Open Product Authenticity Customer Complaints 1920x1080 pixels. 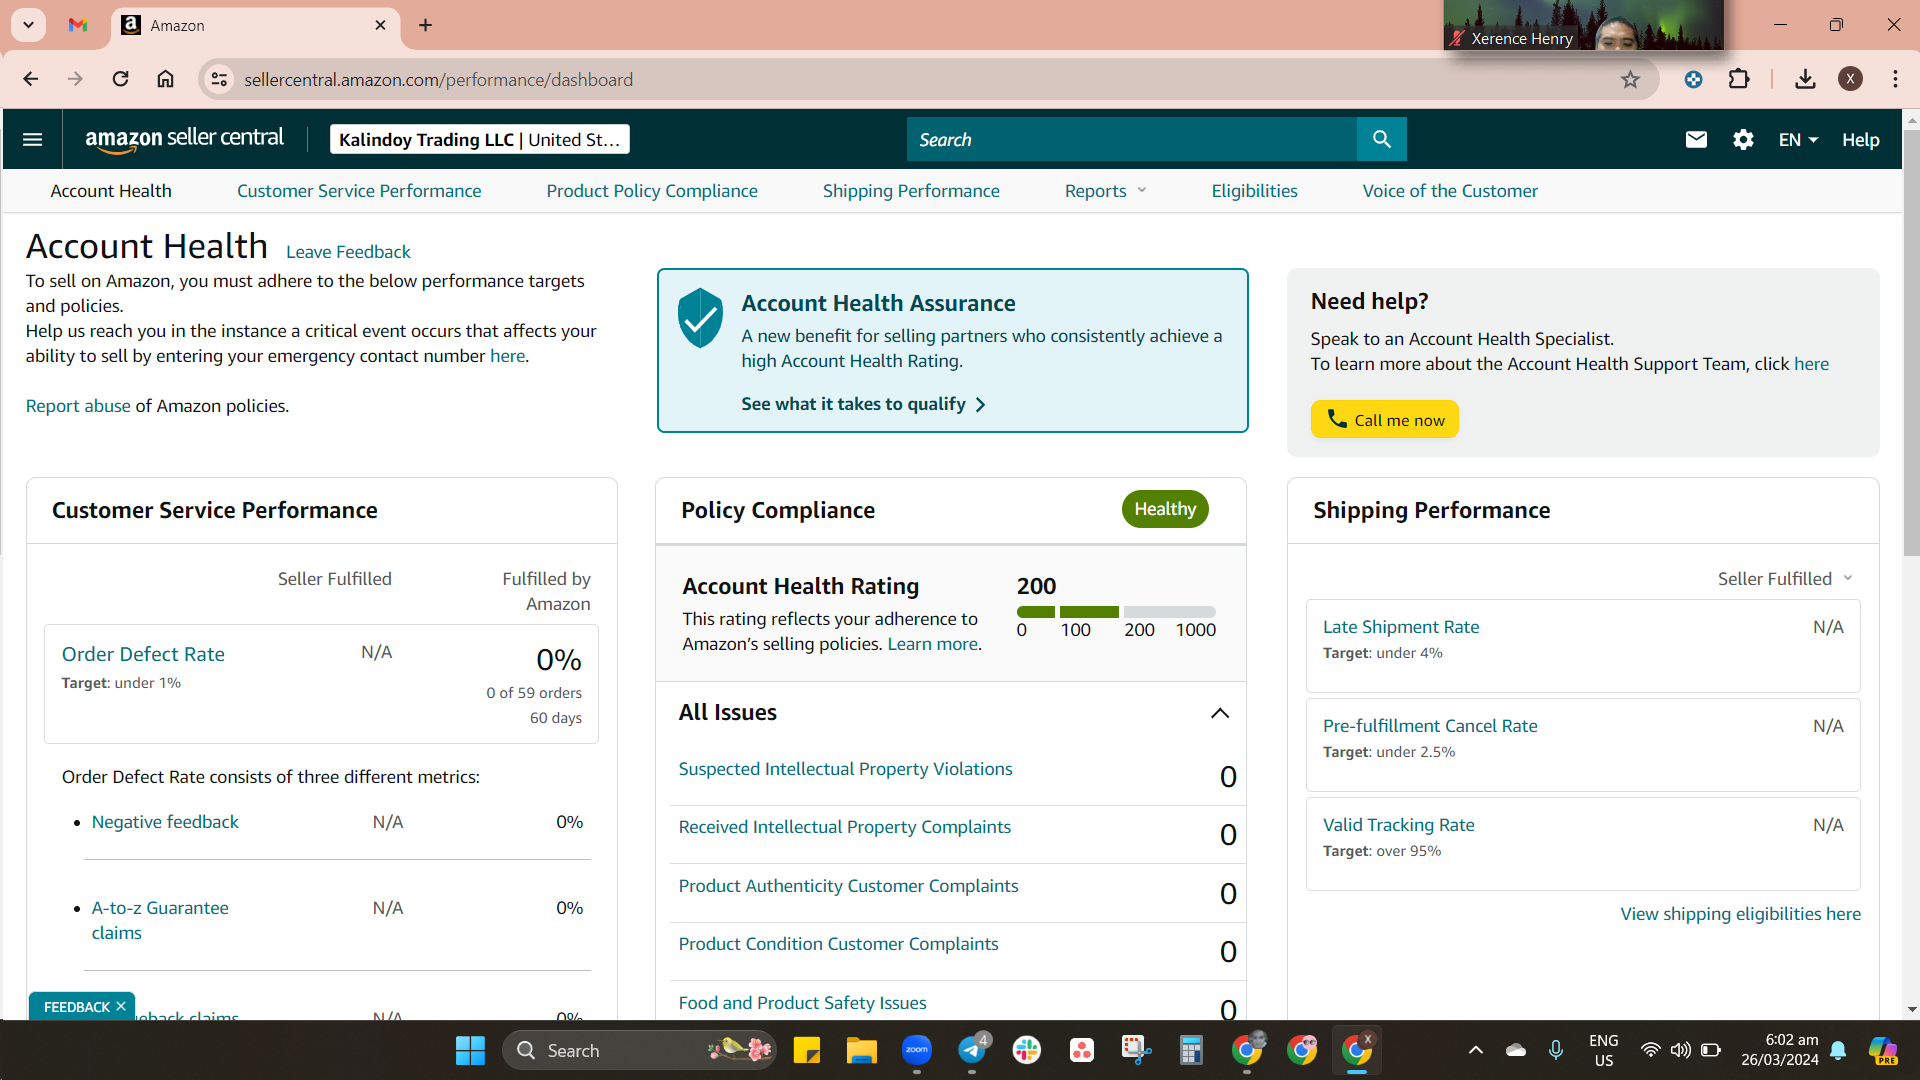point(848,886)
